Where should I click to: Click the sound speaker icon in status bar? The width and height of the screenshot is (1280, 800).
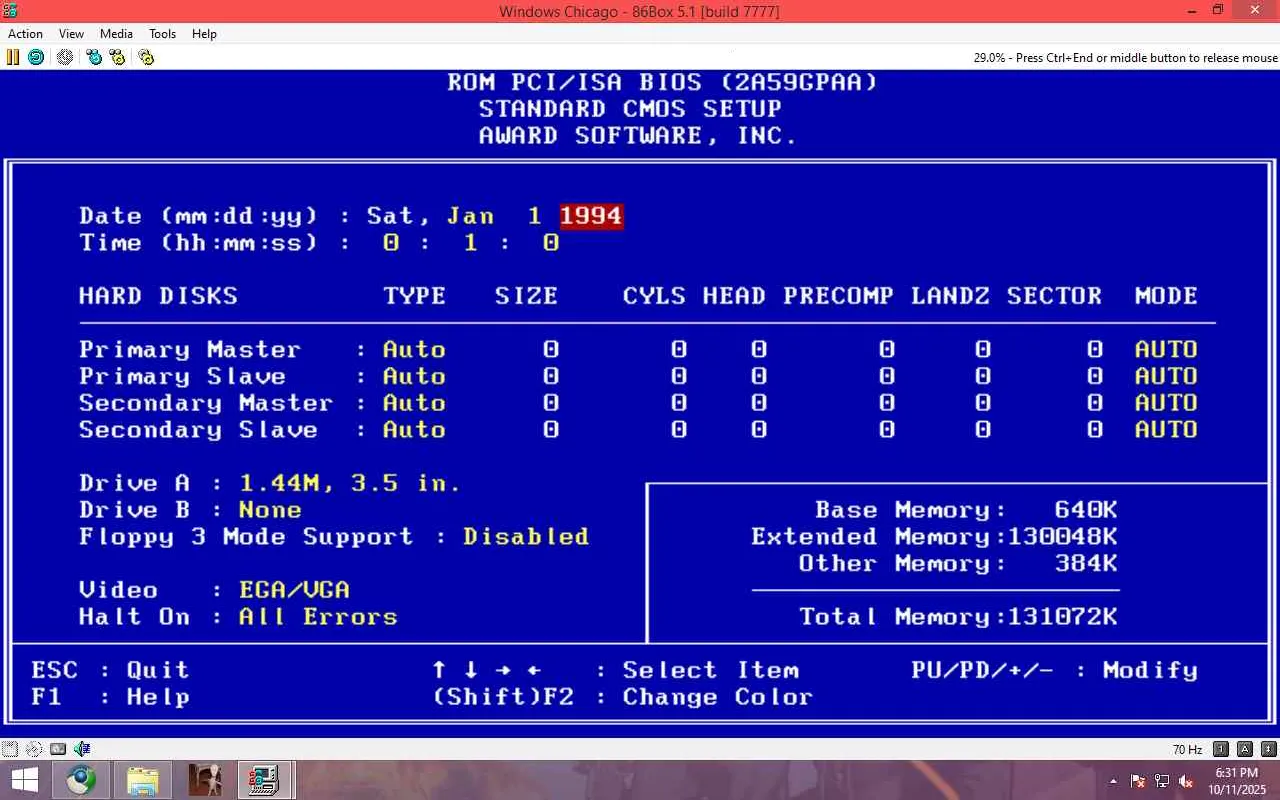82,749
